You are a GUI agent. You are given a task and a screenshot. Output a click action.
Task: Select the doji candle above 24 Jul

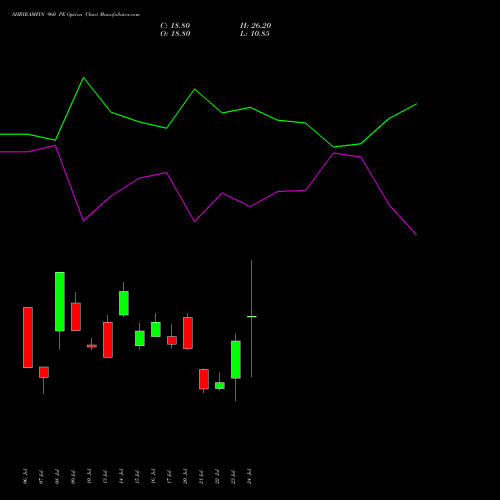(252, 316)
